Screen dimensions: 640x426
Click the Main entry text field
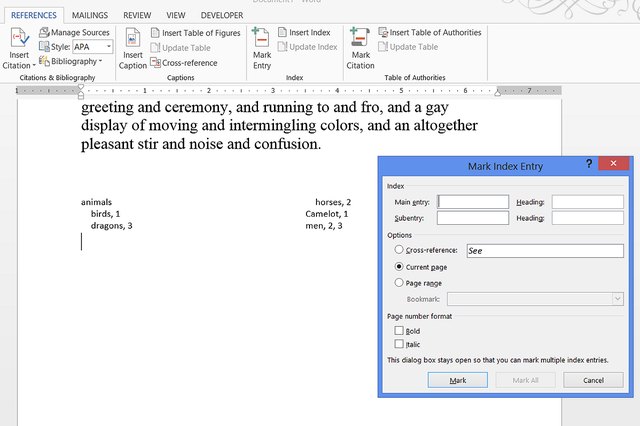473,202
